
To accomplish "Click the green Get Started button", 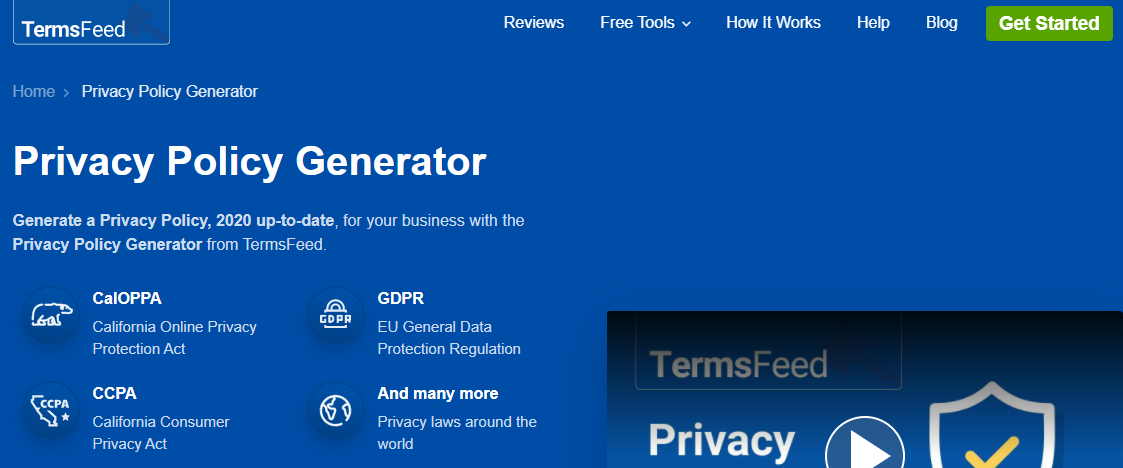I will [1049, 23].
